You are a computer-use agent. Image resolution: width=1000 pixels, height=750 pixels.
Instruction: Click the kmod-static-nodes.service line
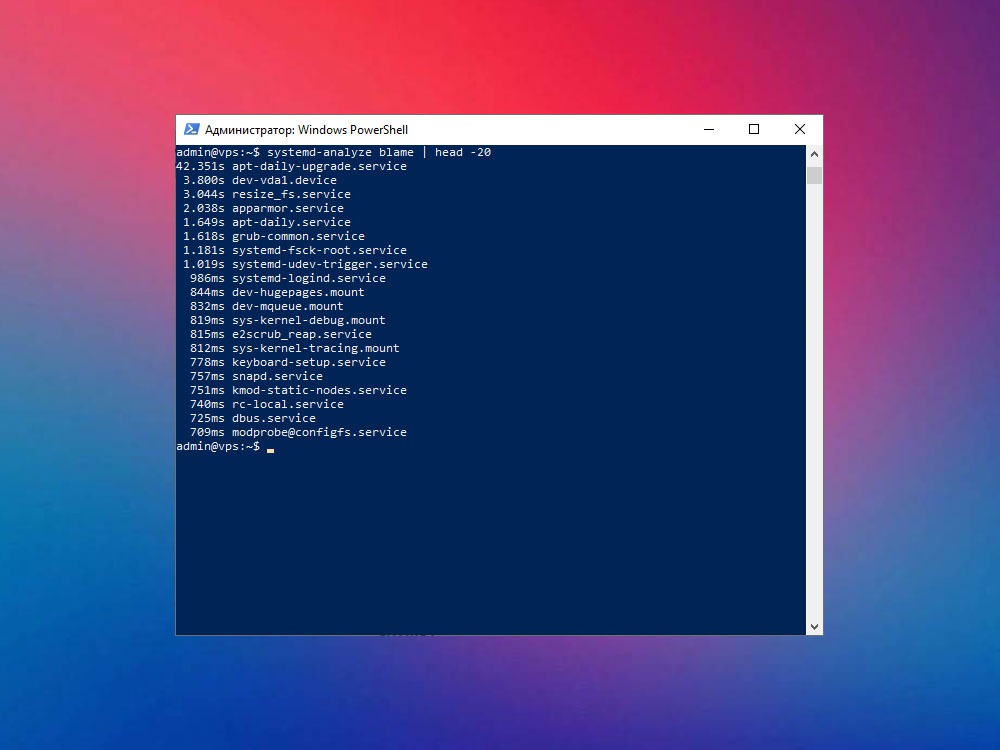(x=298, y=391)
